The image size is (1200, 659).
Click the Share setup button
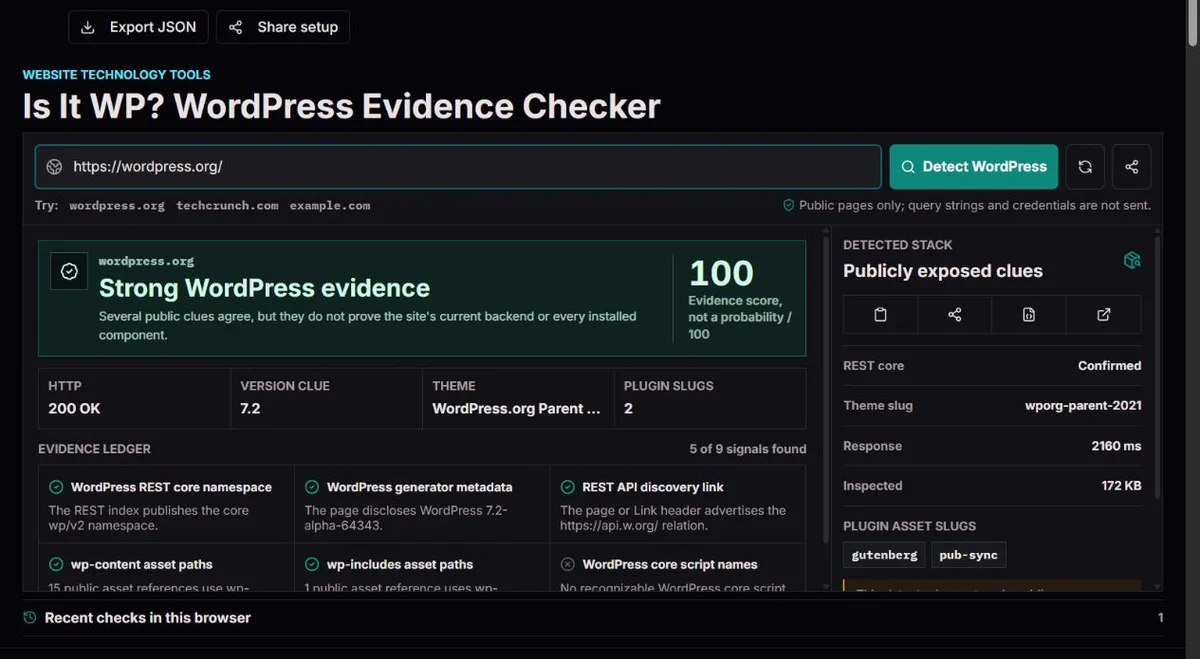(283, 27)
